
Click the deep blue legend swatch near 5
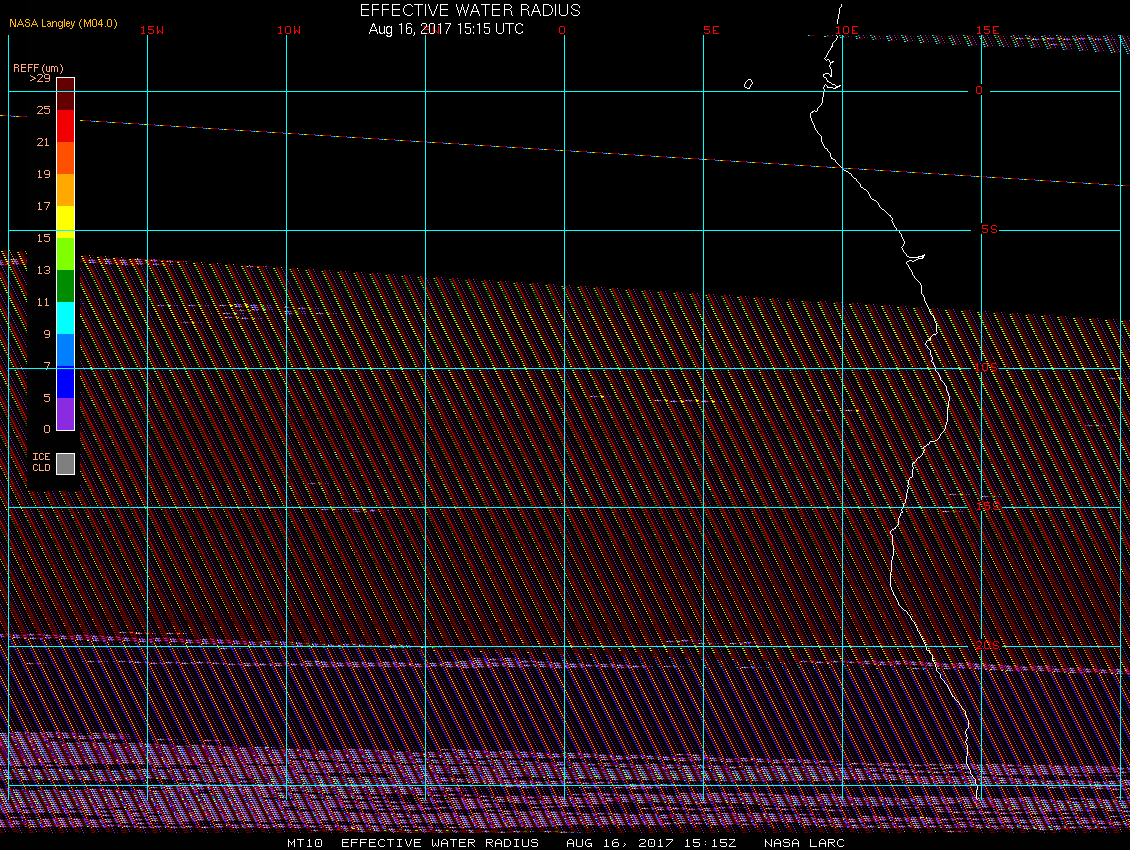66,382
